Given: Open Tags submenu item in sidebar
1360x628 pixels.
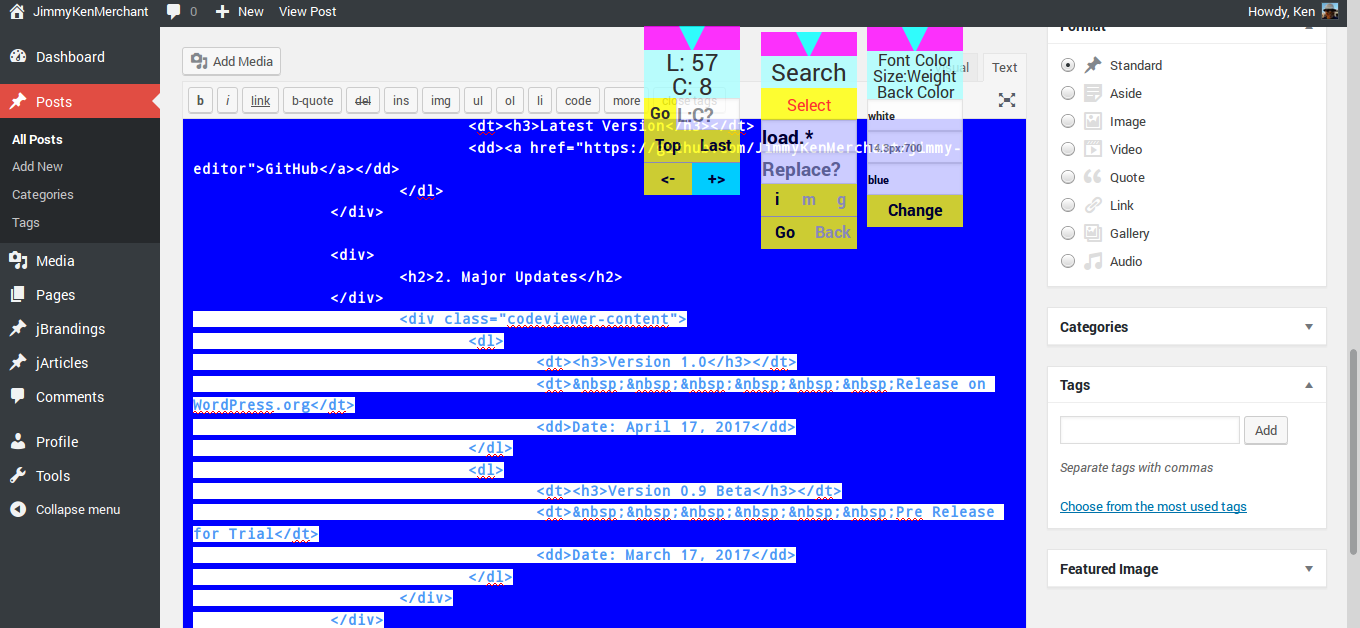Looking at the screenshot, I should coord(26,223).
